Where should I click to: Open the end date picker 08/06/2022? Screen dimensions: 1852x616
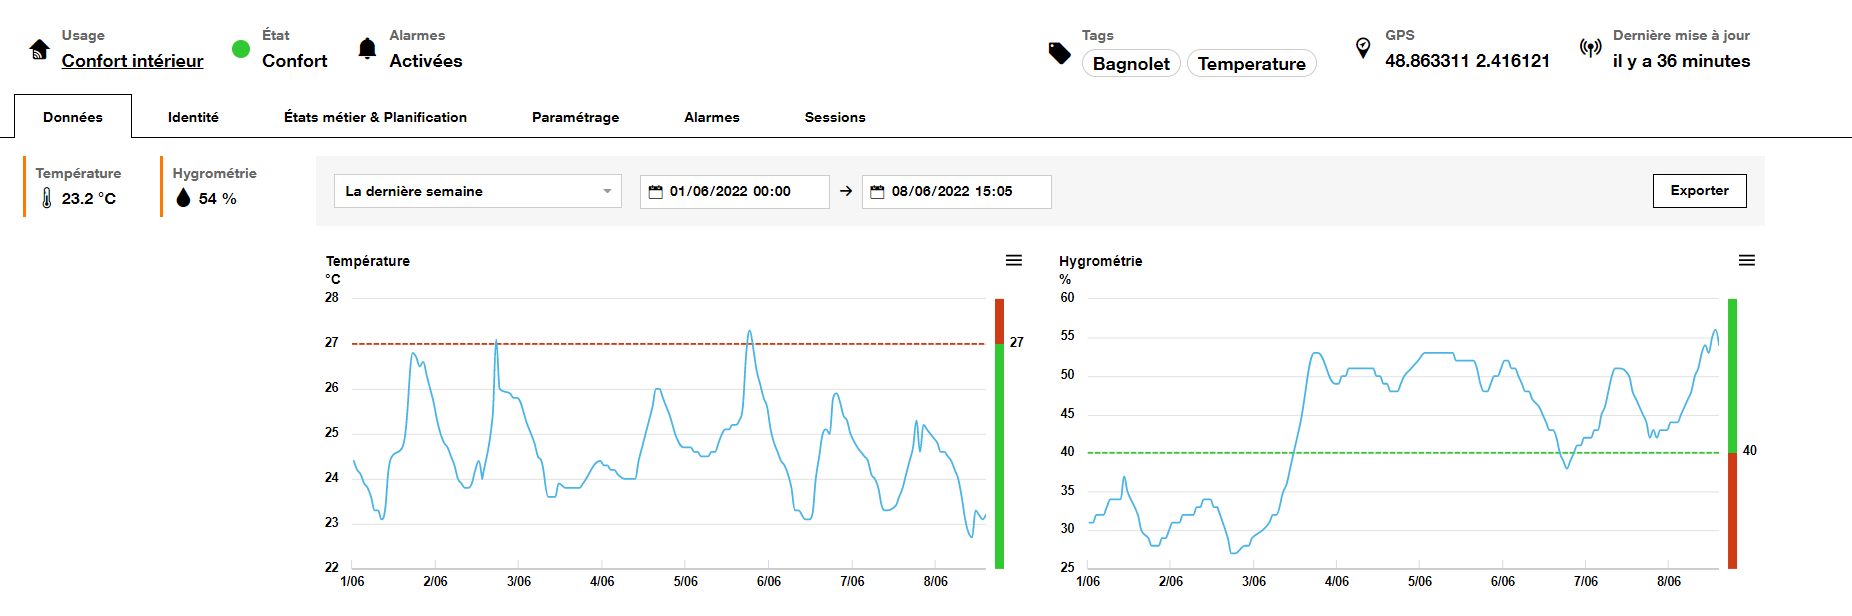[x=956, y=191]
